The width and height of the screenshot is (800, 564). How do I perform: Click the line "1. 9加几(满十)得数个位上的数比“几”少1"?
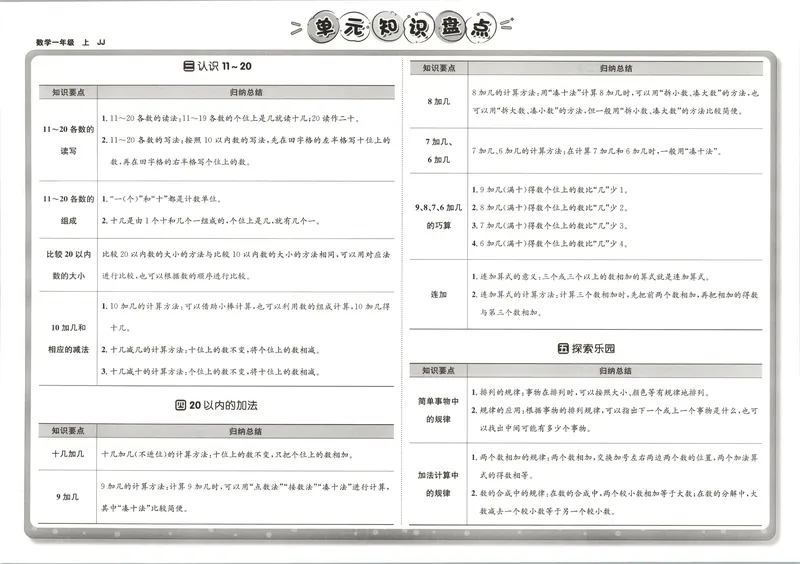[x=550, y=190]
